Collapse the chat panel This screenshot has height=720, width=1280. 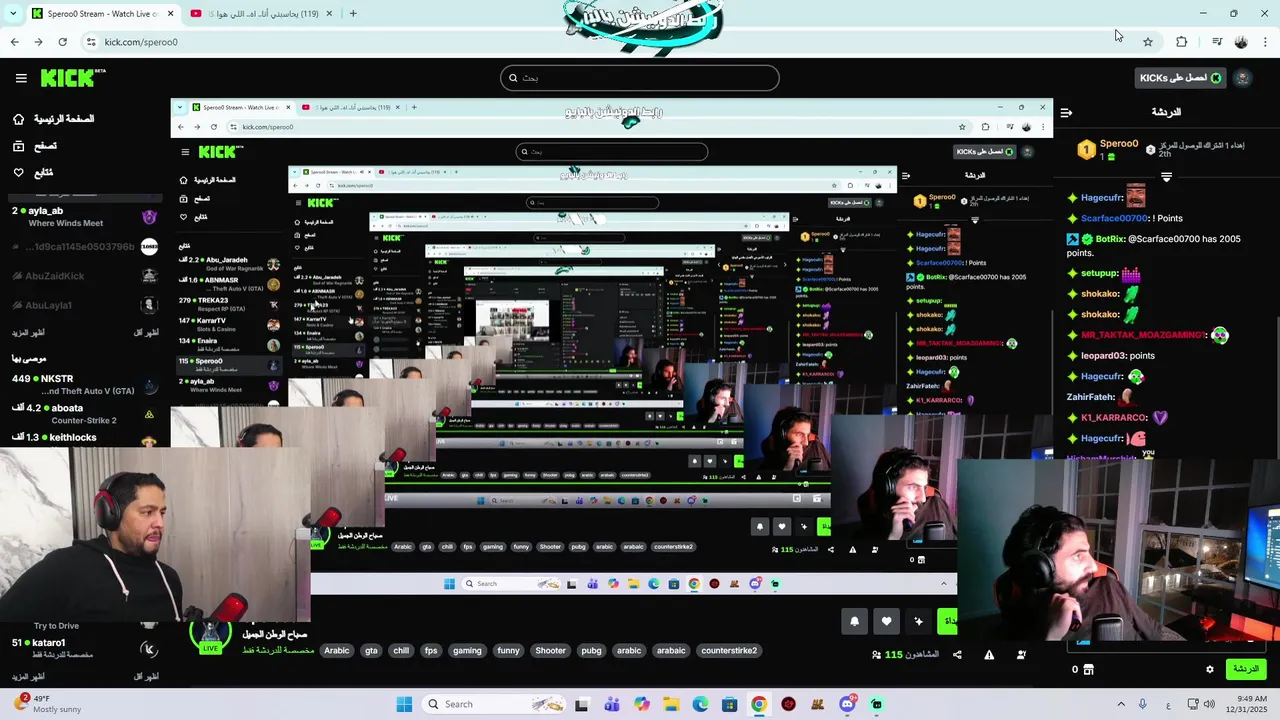[x=1066, y=112]
